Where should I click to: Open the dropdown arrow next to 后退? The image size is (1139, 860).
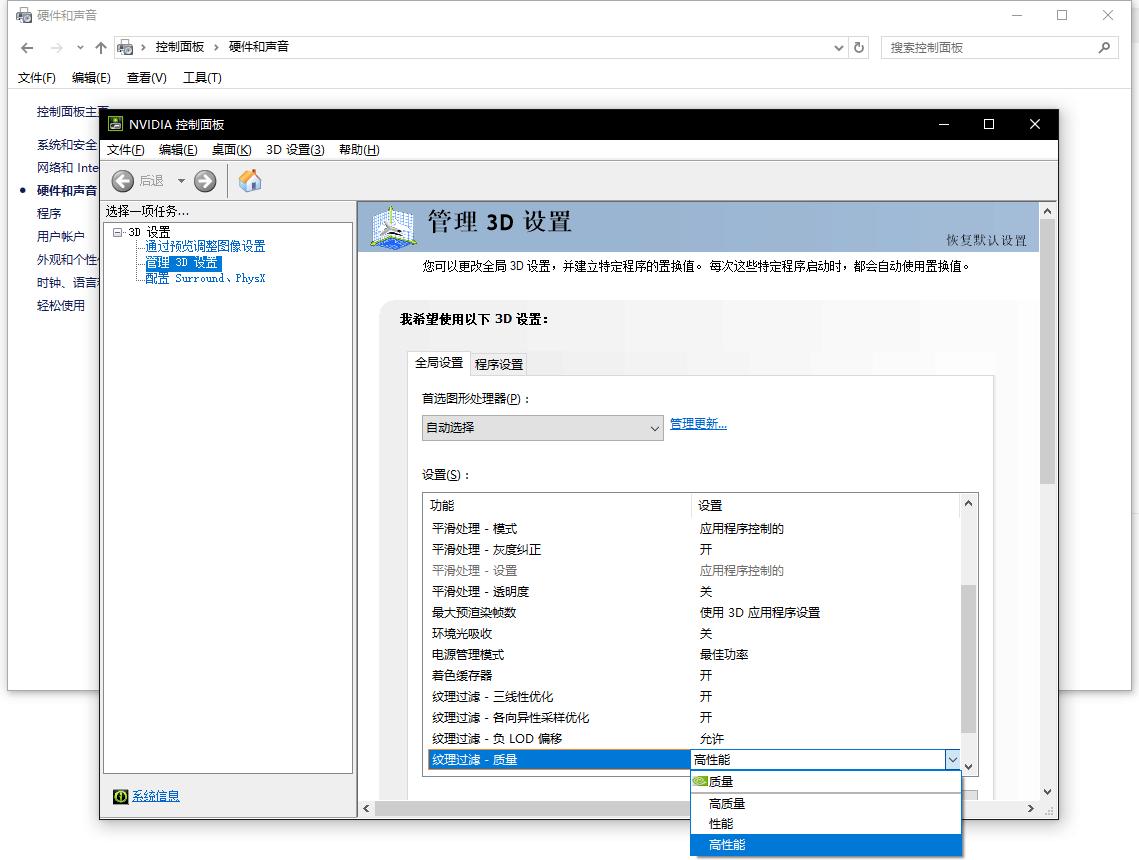click(x=182, y=181)
